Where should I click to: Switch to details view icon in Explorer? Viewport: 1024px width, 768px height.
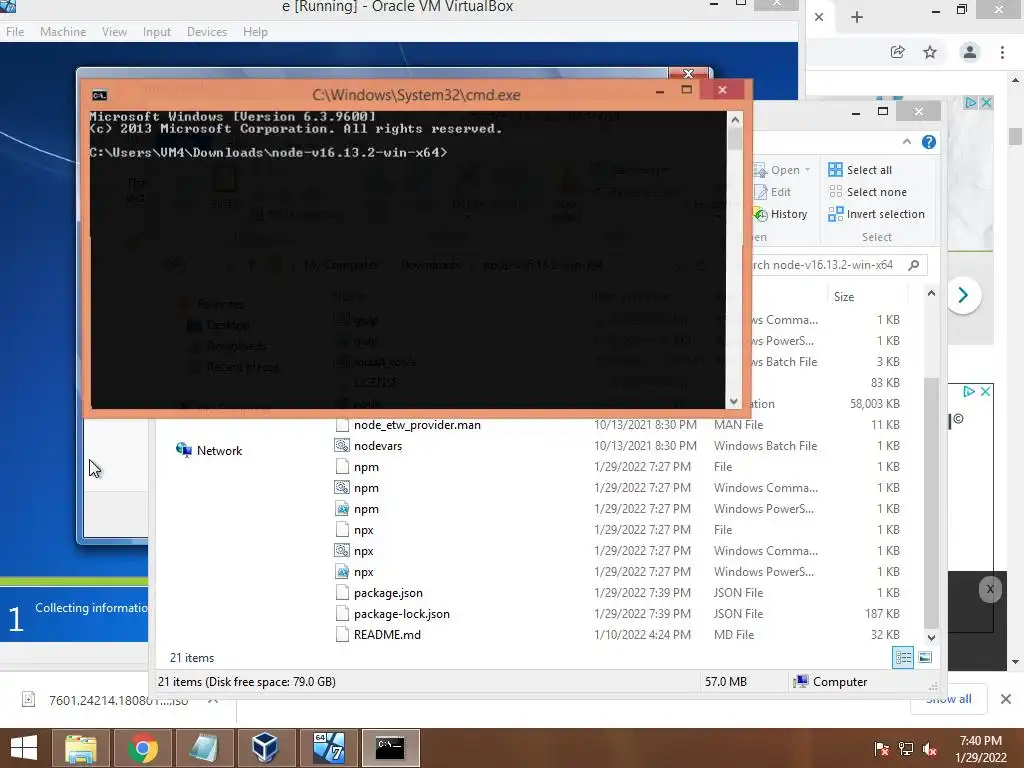(x=903, y=658)
